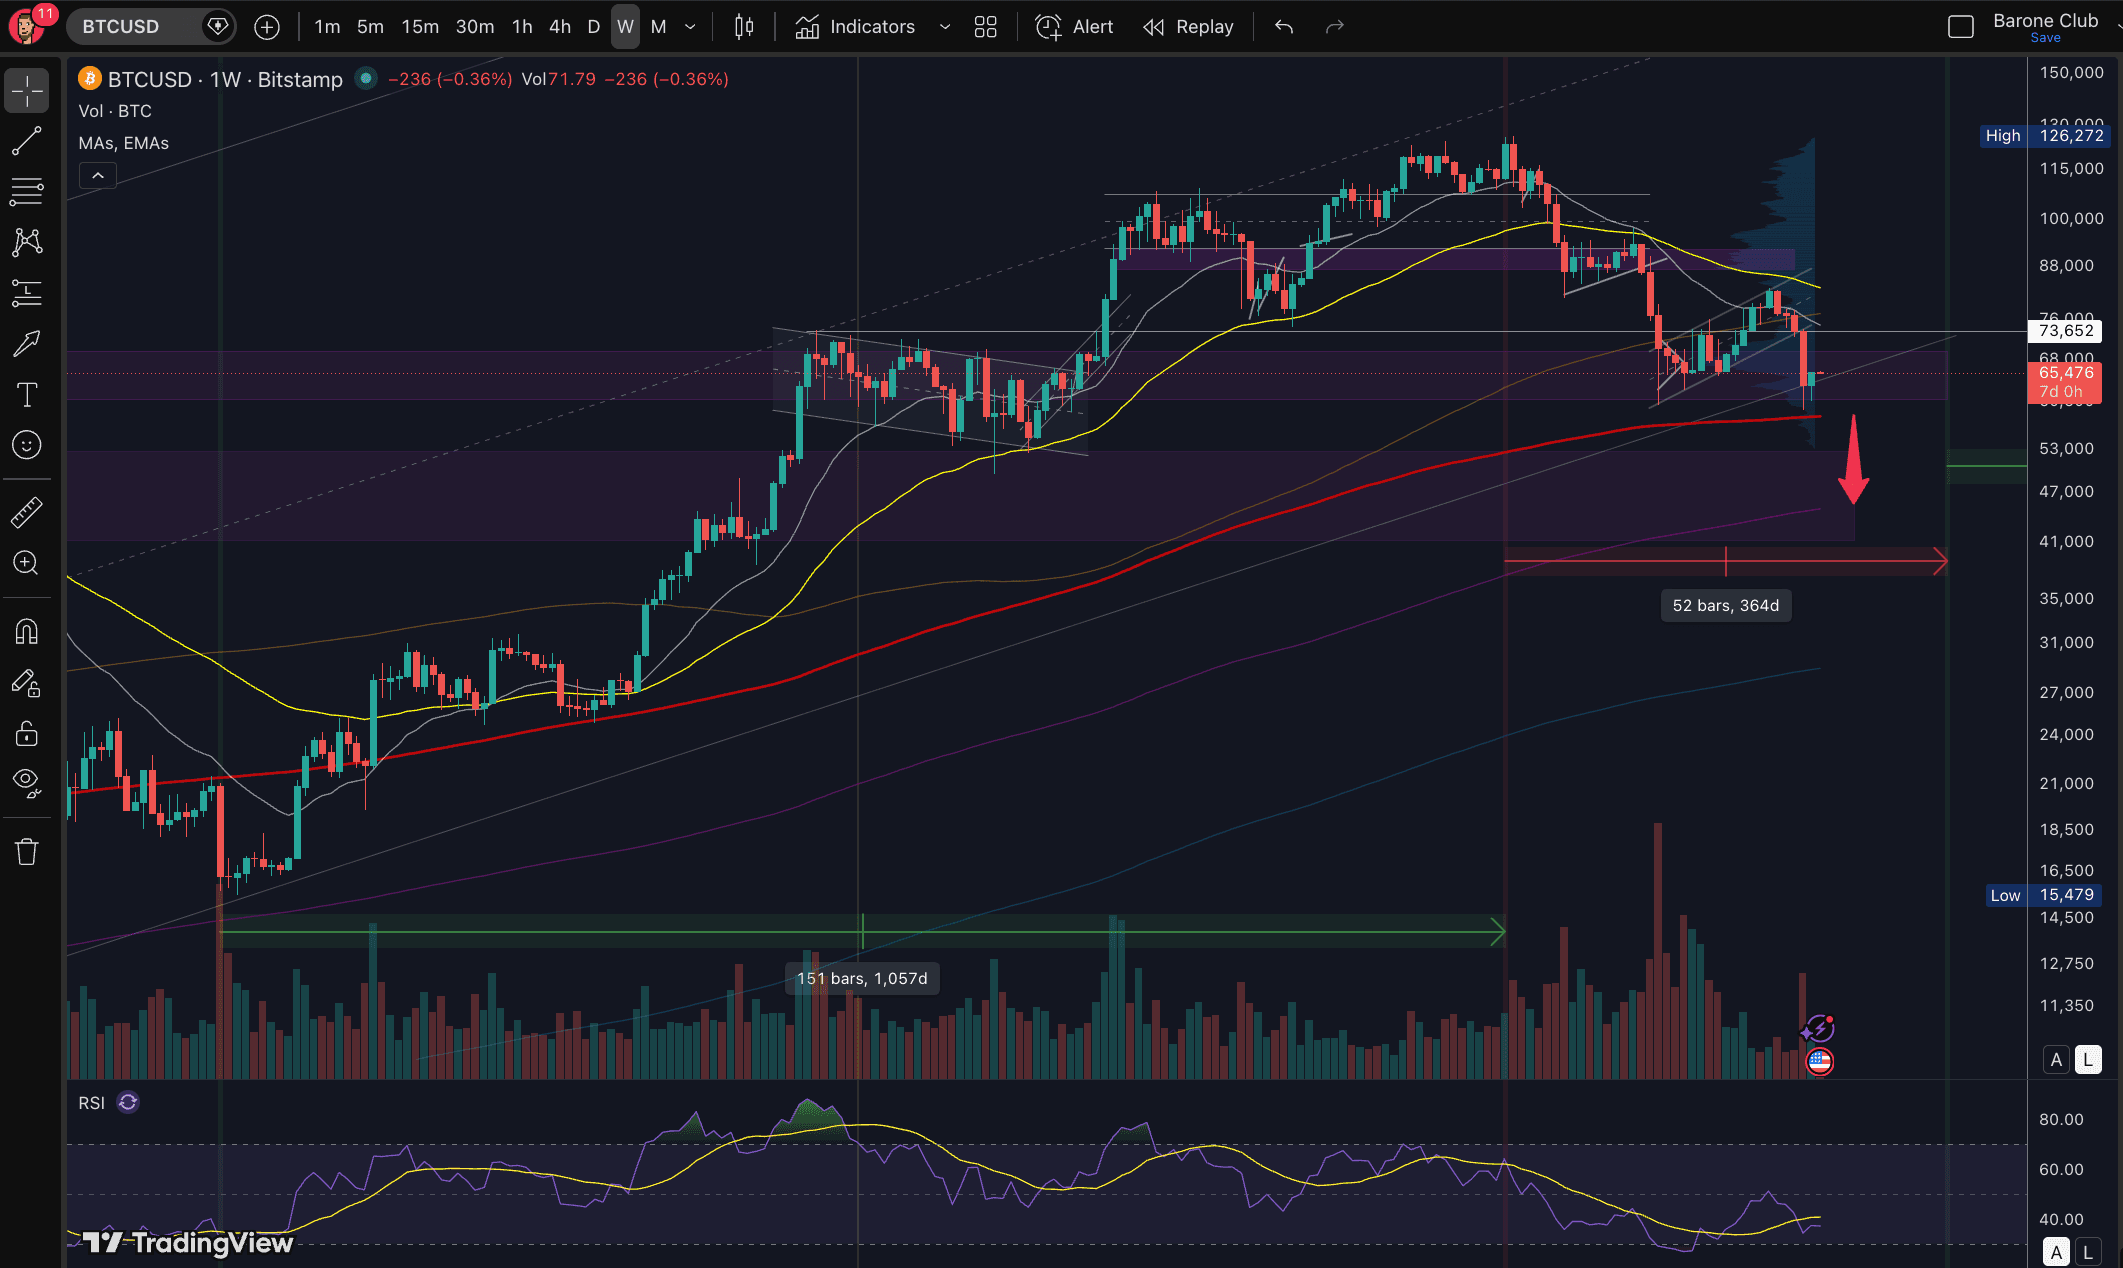
Task: Select the M monthly timeframe
Action: point(658,27)
